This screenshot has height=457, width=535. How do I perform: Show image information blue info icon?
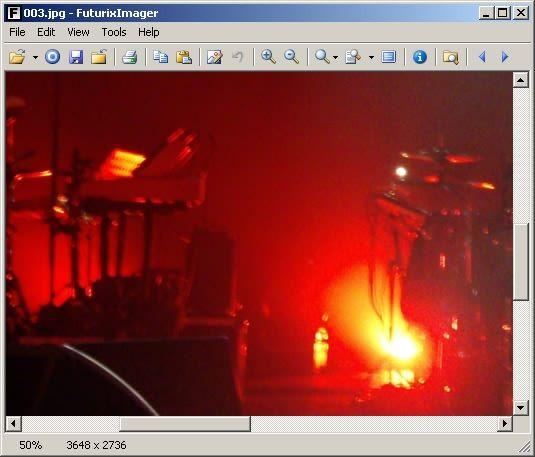(420, 57)
